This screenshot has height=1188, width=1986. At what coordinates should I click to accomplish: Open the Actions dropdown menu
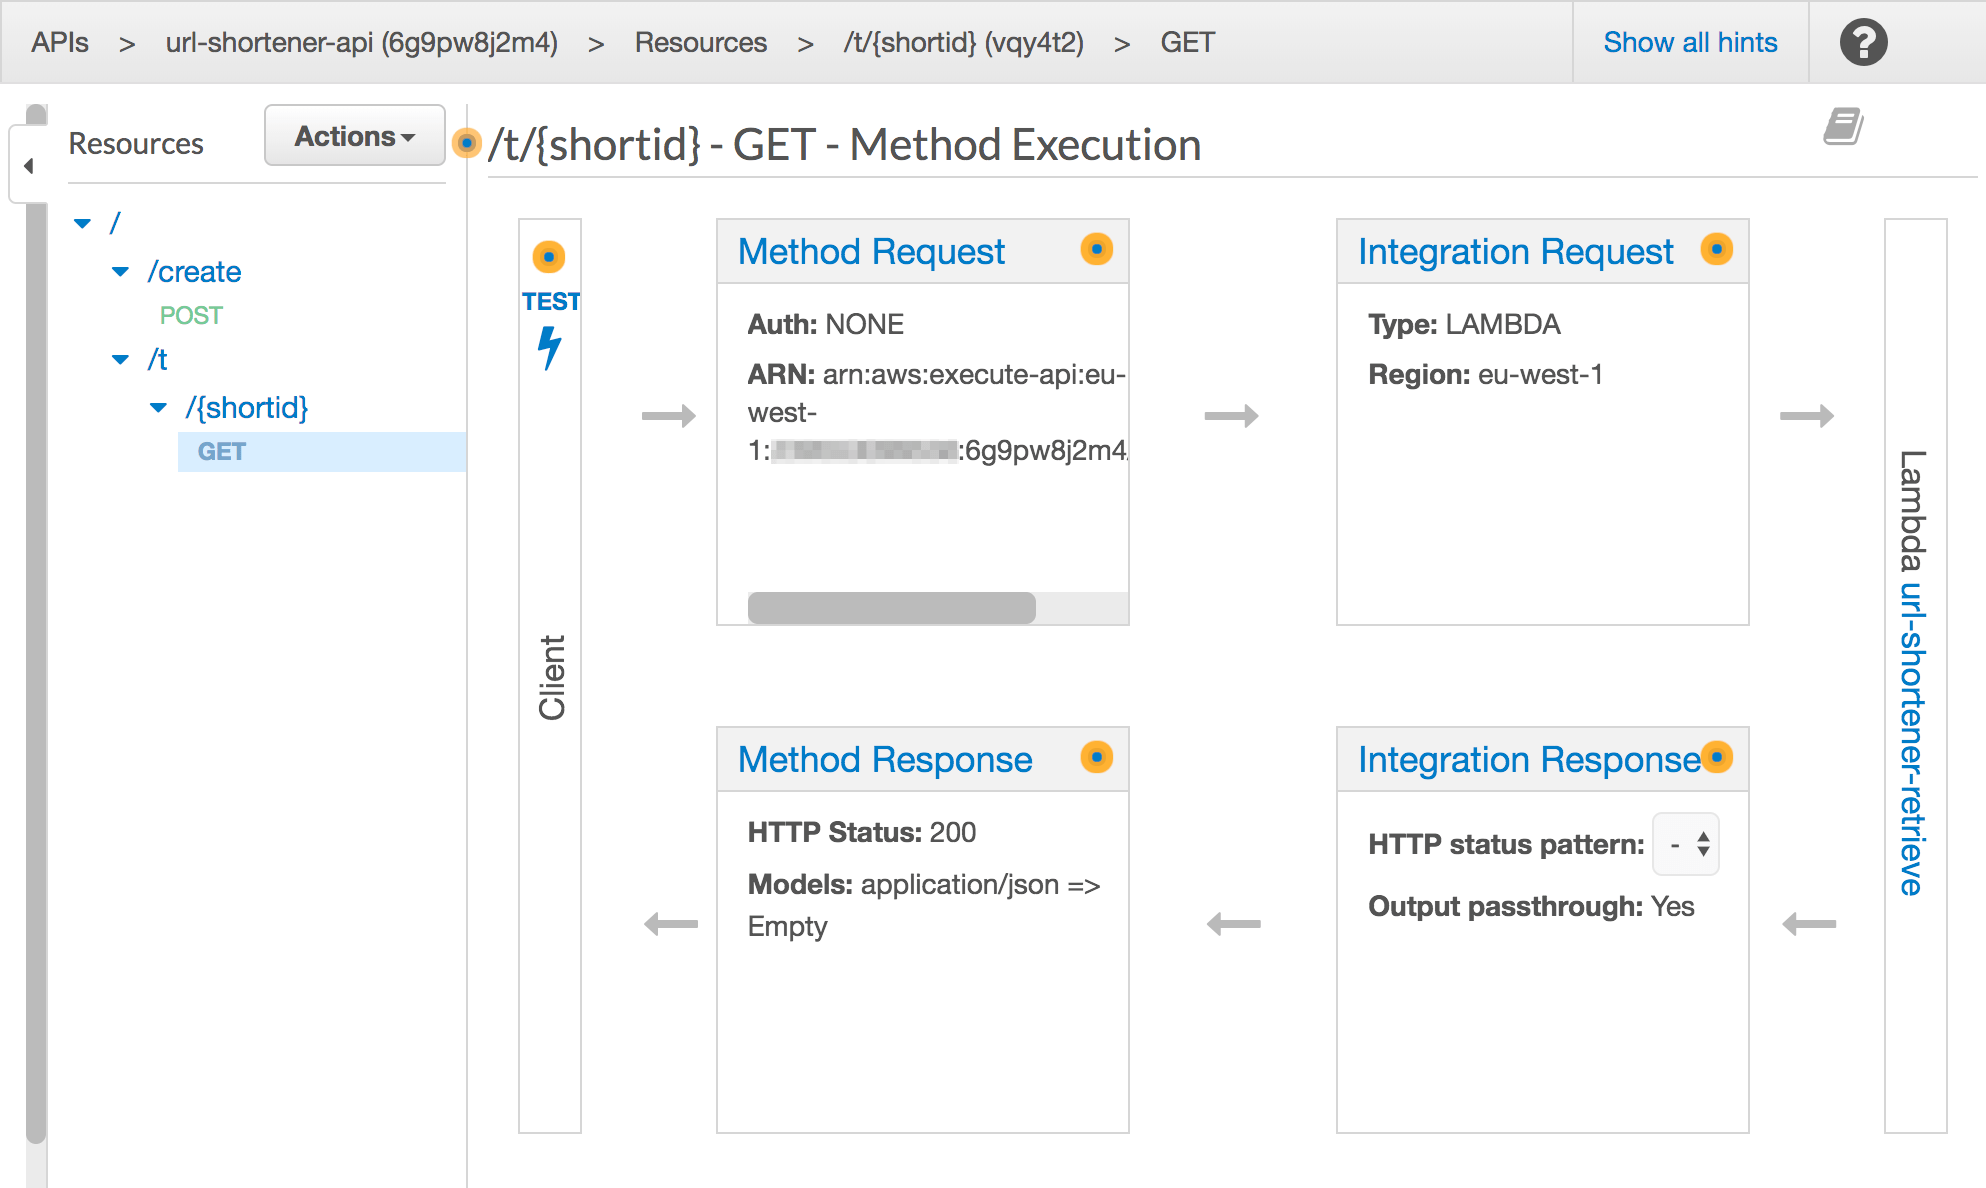354,135
